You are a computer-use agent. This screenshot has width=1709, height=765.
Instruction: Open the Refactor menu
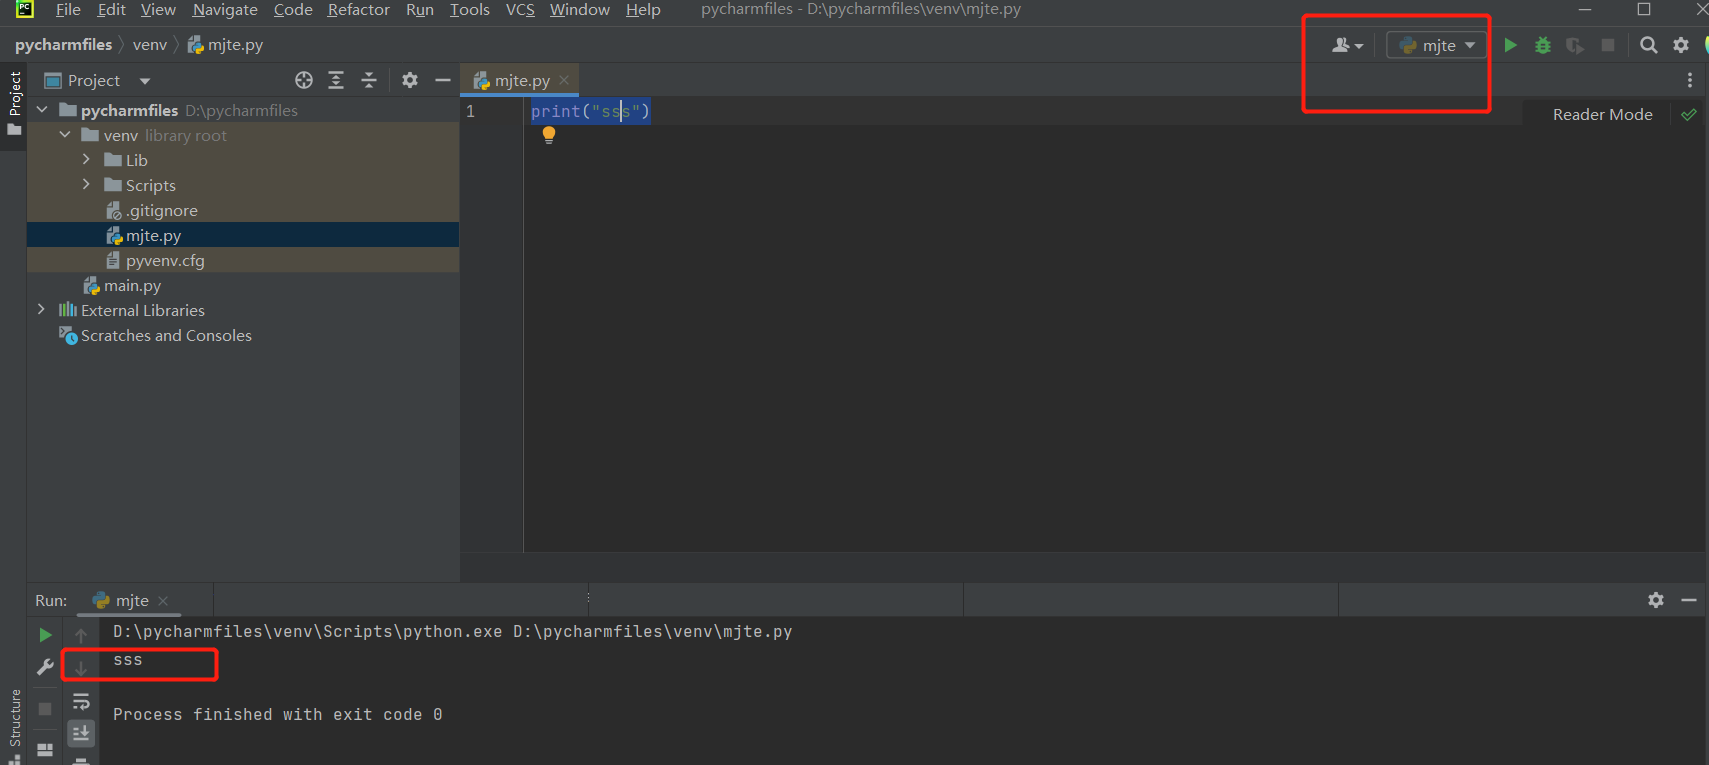pyautogui.click(x=358, y=10)
